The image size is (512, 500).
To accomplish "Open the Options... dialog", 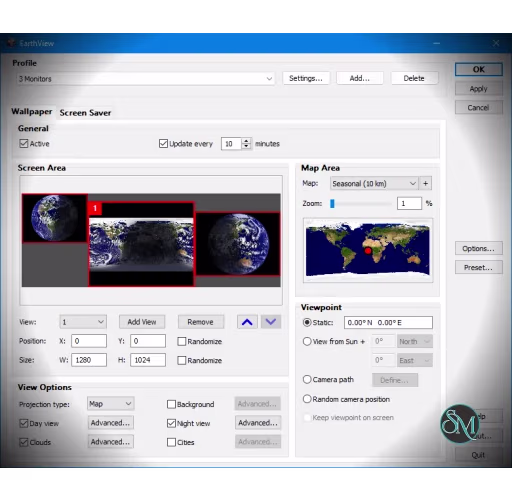I will (x=479, y=248).
